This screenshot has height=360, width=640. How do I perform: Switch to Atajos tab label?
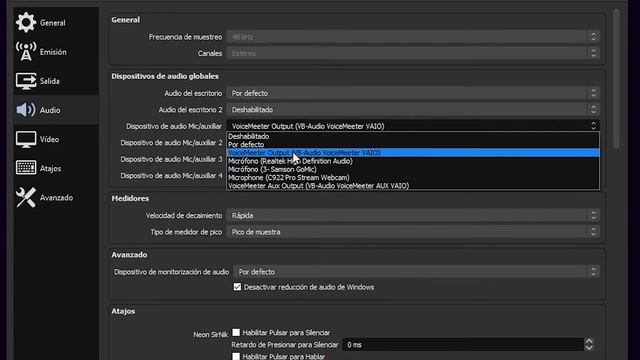pos(50,168)
